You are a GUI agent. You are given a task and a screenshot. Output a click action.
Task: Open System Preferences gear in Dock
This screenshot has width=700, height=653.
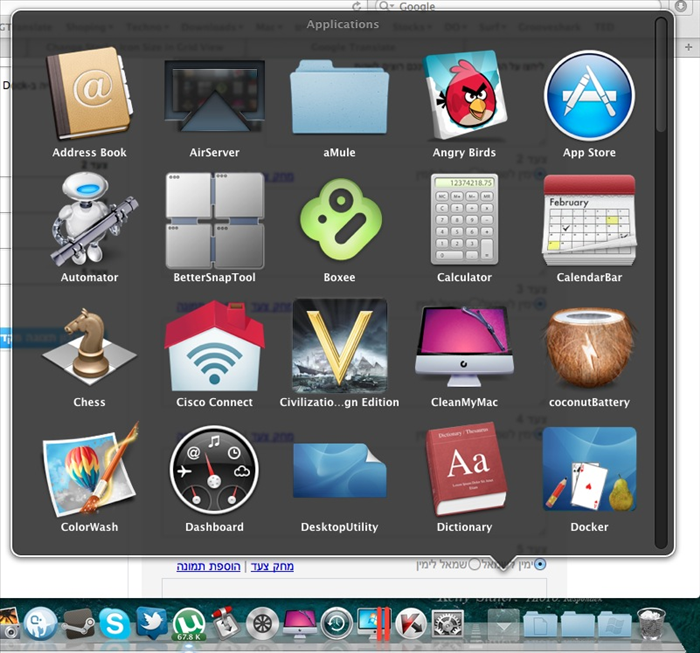coord(448,624)
